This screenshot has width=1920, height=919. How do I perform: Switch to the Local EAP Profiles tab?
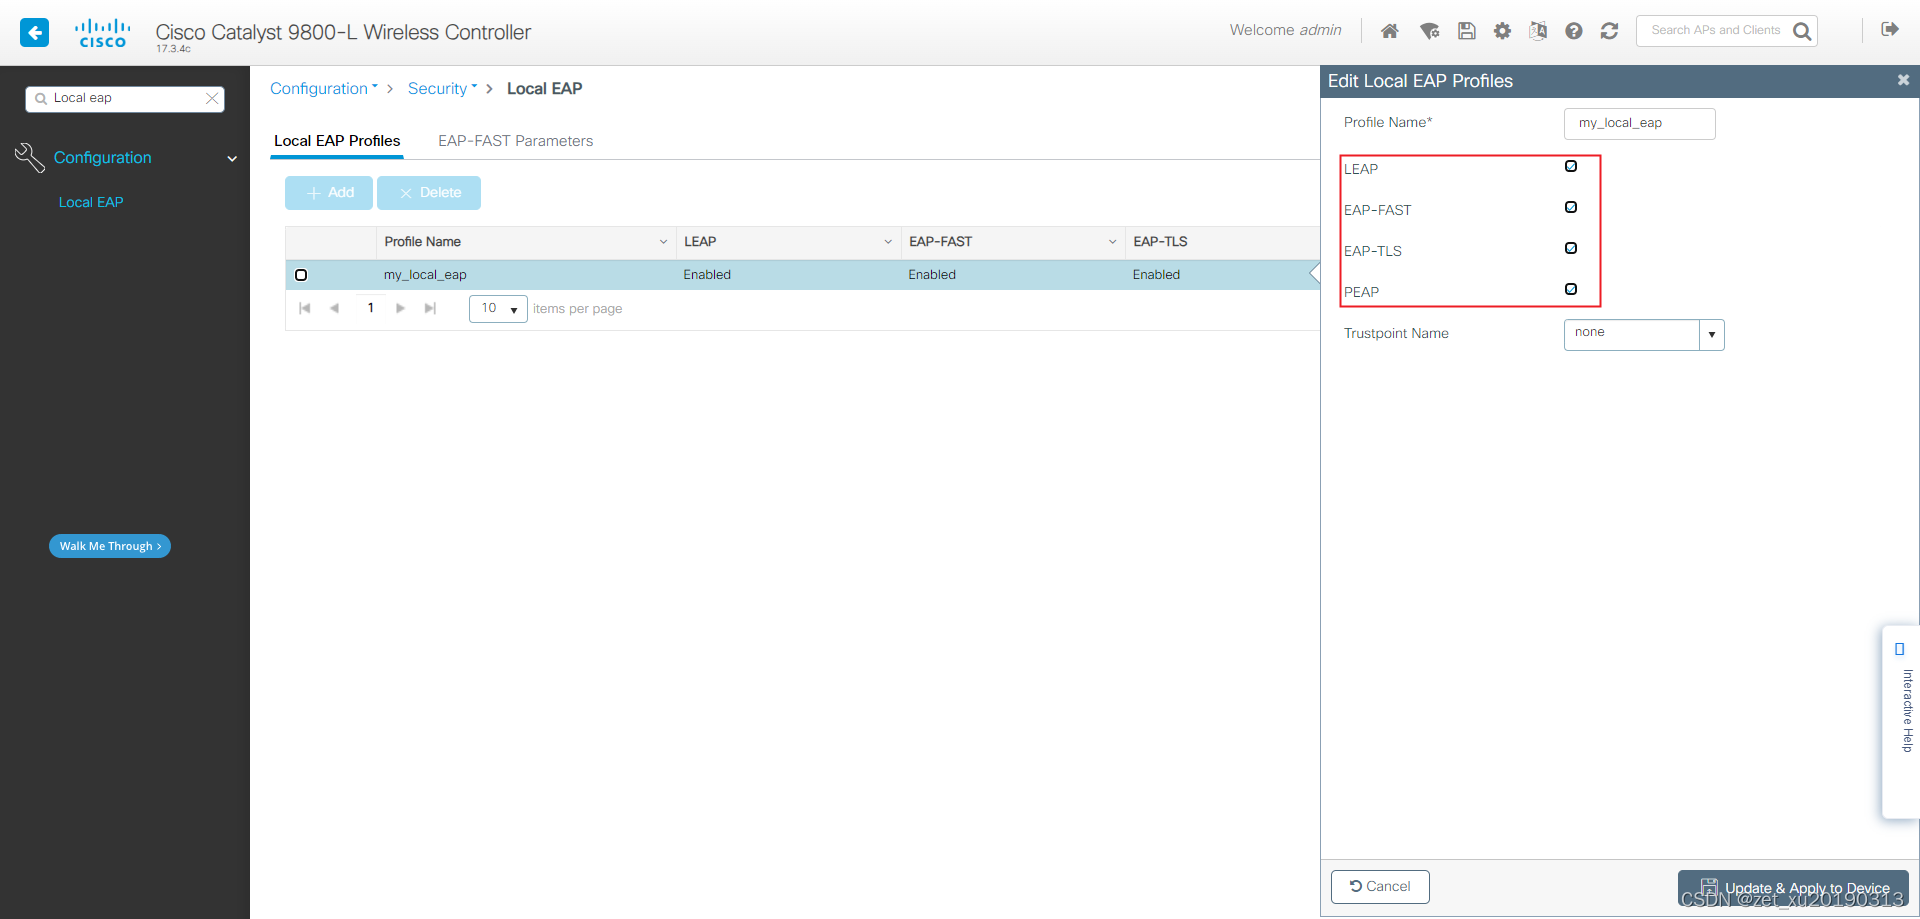pyautogui.click(x=337, y=141)
